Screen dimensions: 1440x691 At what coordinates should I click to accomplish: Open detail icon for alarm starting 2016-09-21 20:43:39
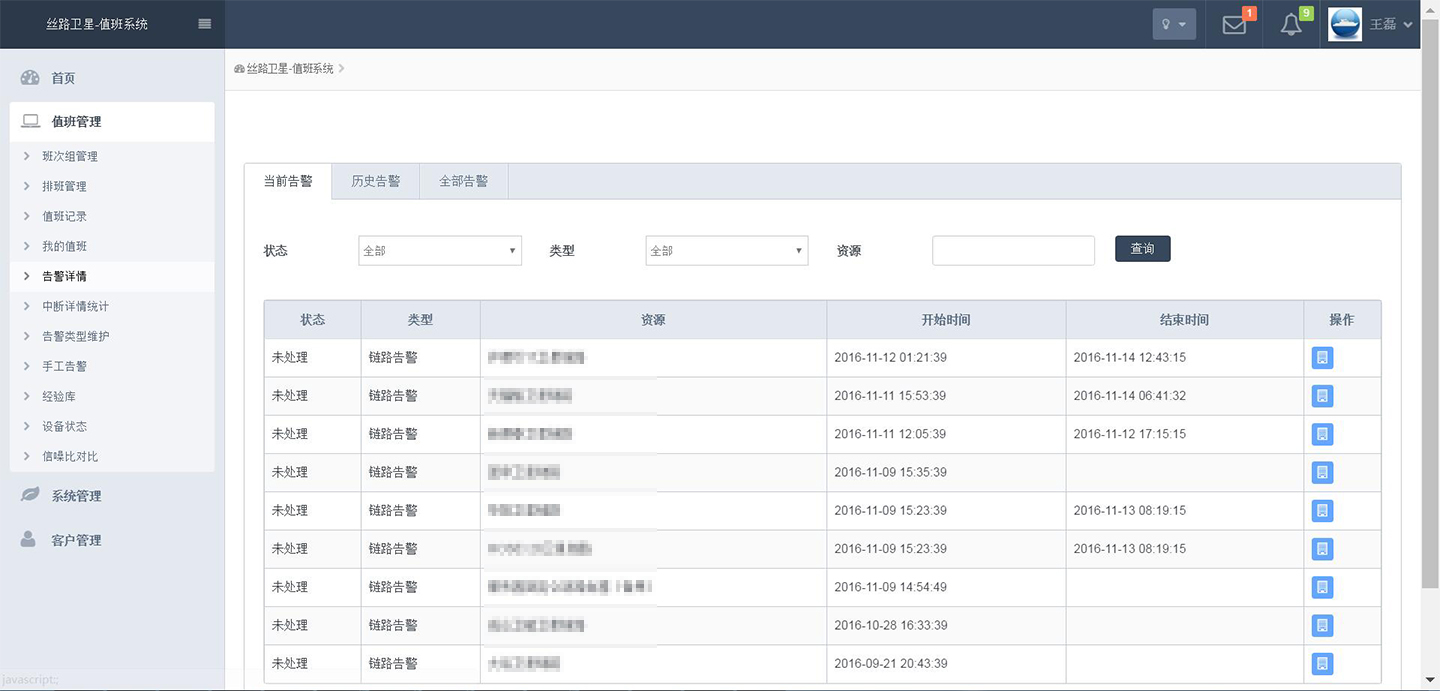[1322, 663]
